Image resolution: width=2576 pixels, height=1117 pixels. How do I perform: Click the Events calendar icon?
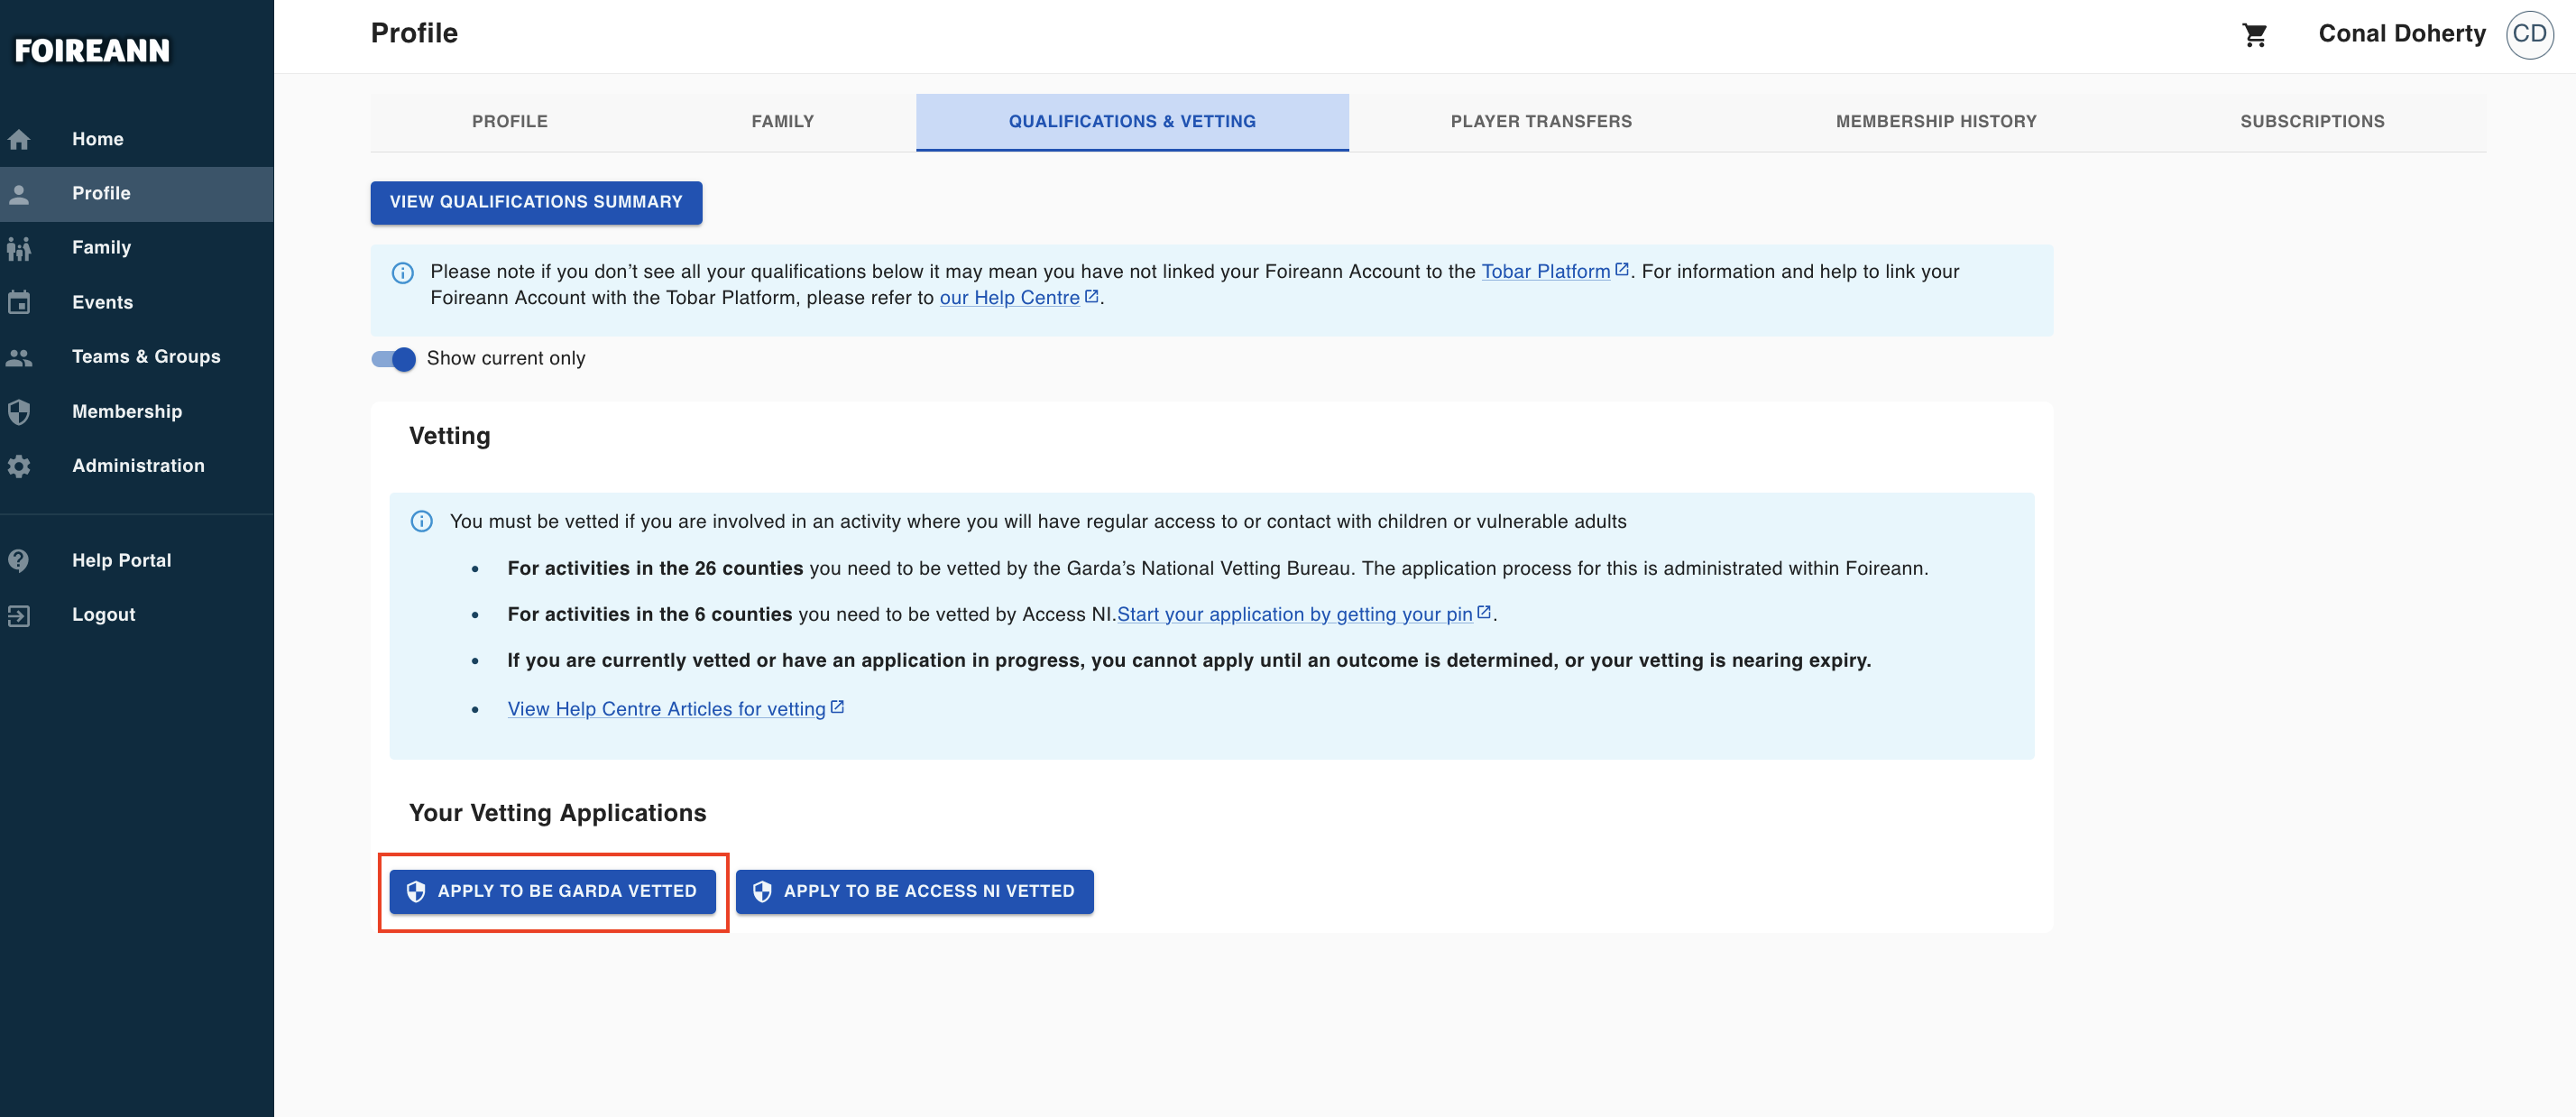[19, 302]
